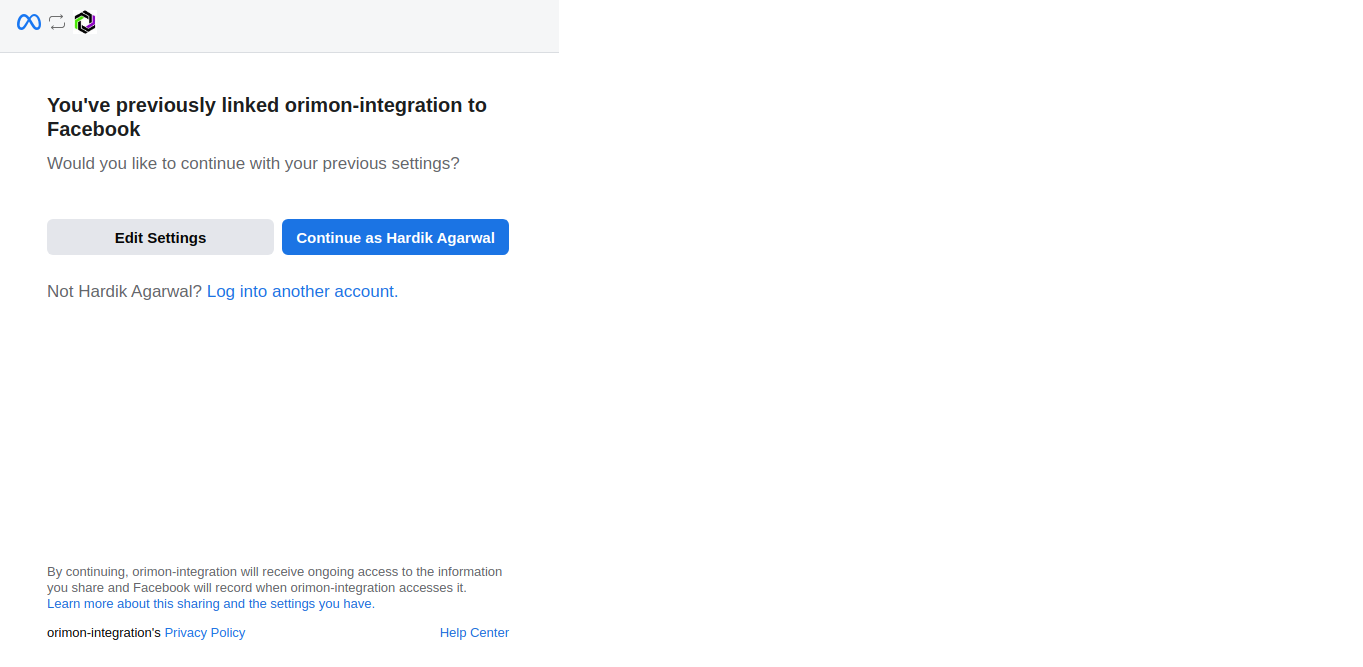
Task: Click orimon-integration's label beside Privacy Policy
Action: click(x=103, y=632)
